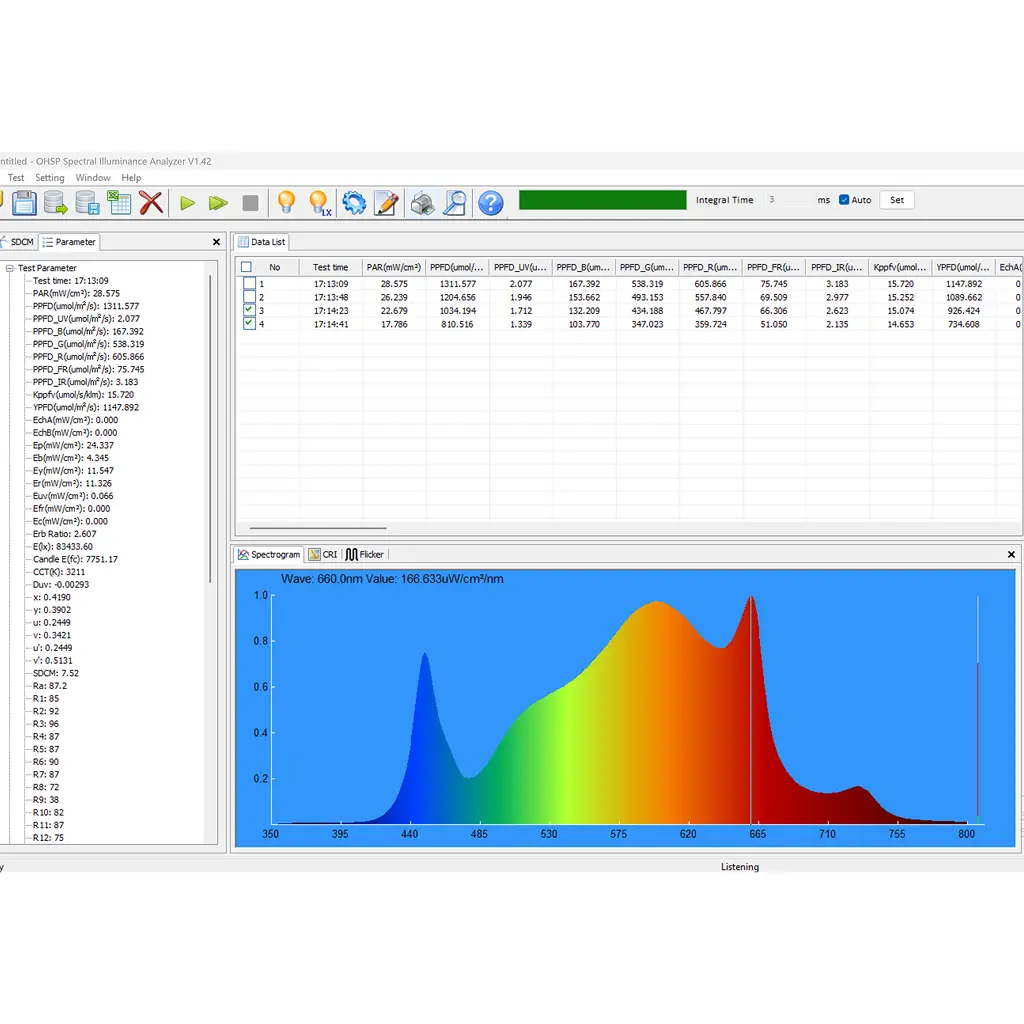
Task: Check the box for data row 1
Action: [x=249, y=284]
